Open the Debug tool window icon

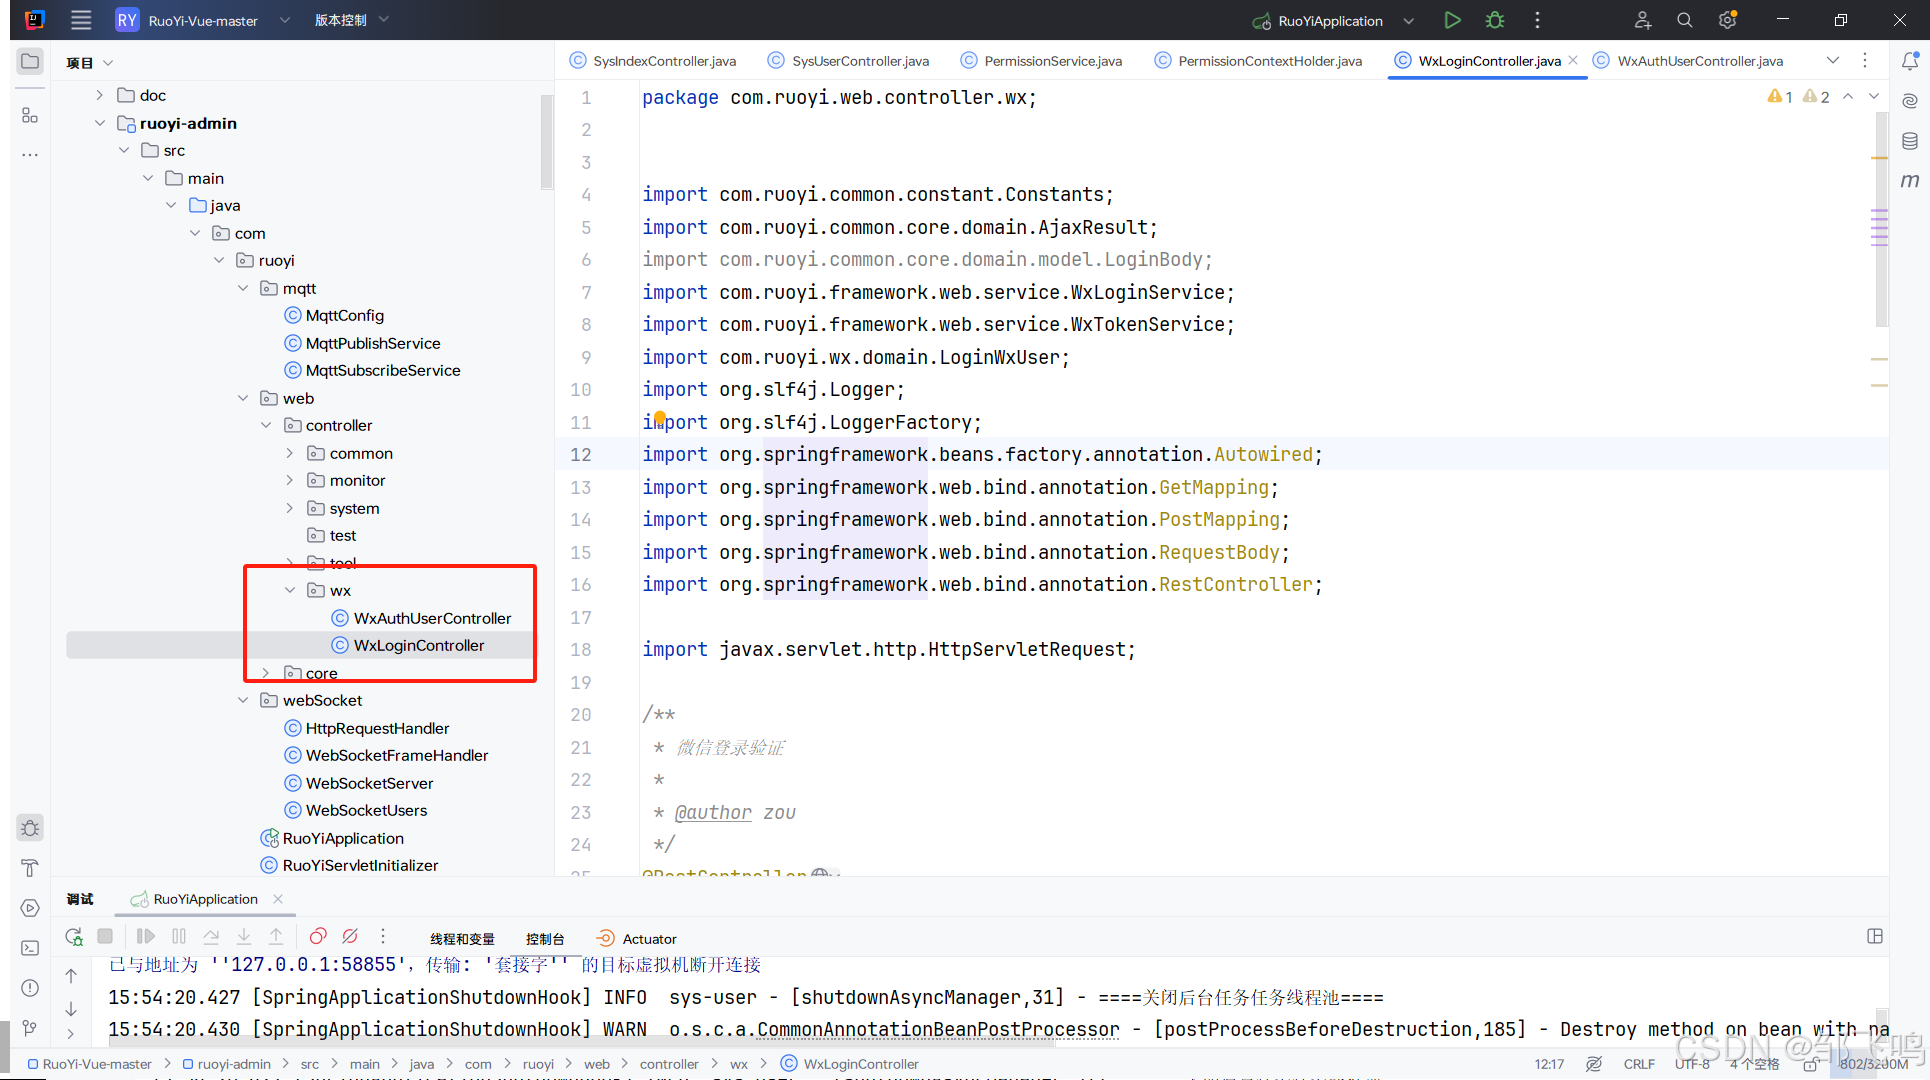(x=30, y=828)
